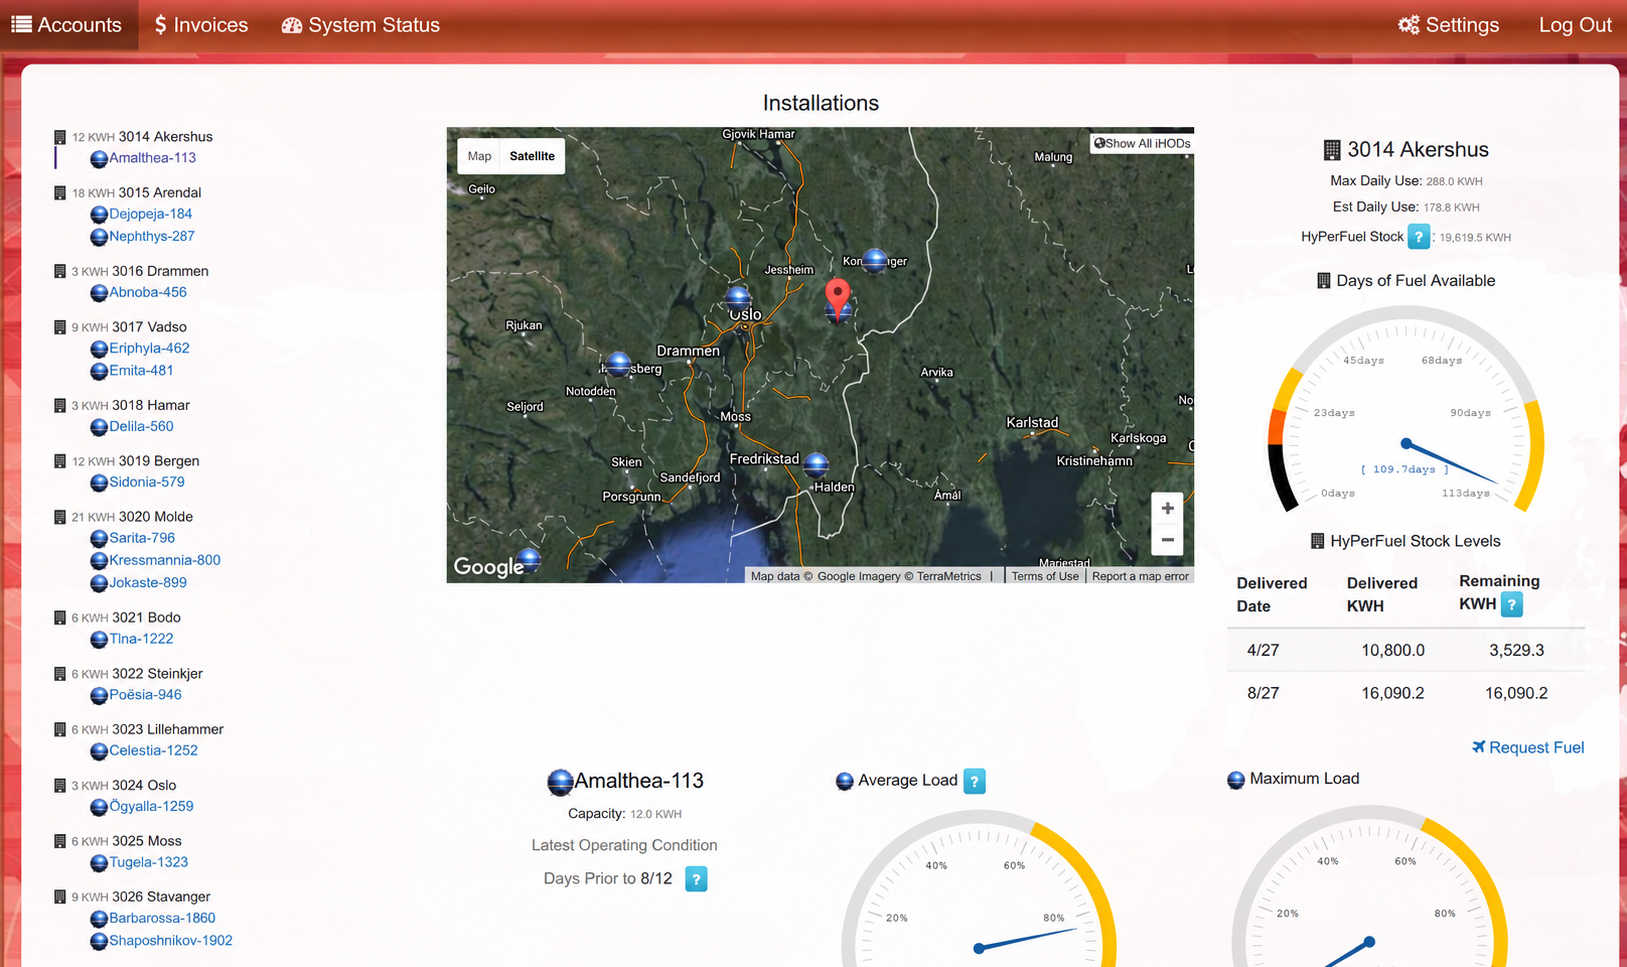Open Settings
The height and width of the screenshot is (967, 1627).
(x=1448, y=25)
